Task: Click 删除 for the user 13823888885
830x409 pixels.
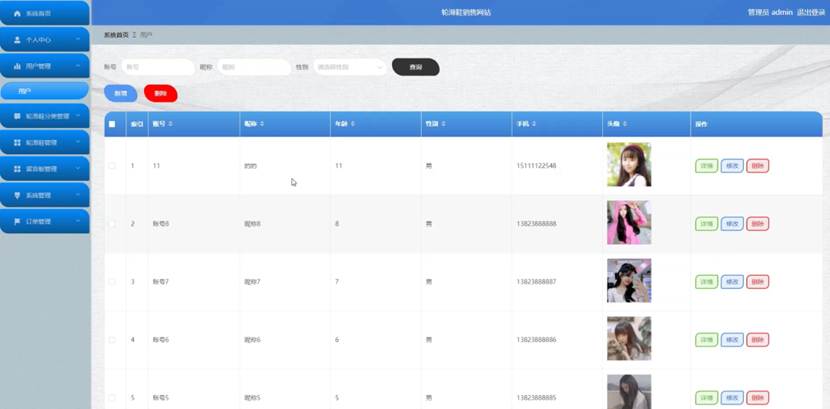Action: [757, 397]
